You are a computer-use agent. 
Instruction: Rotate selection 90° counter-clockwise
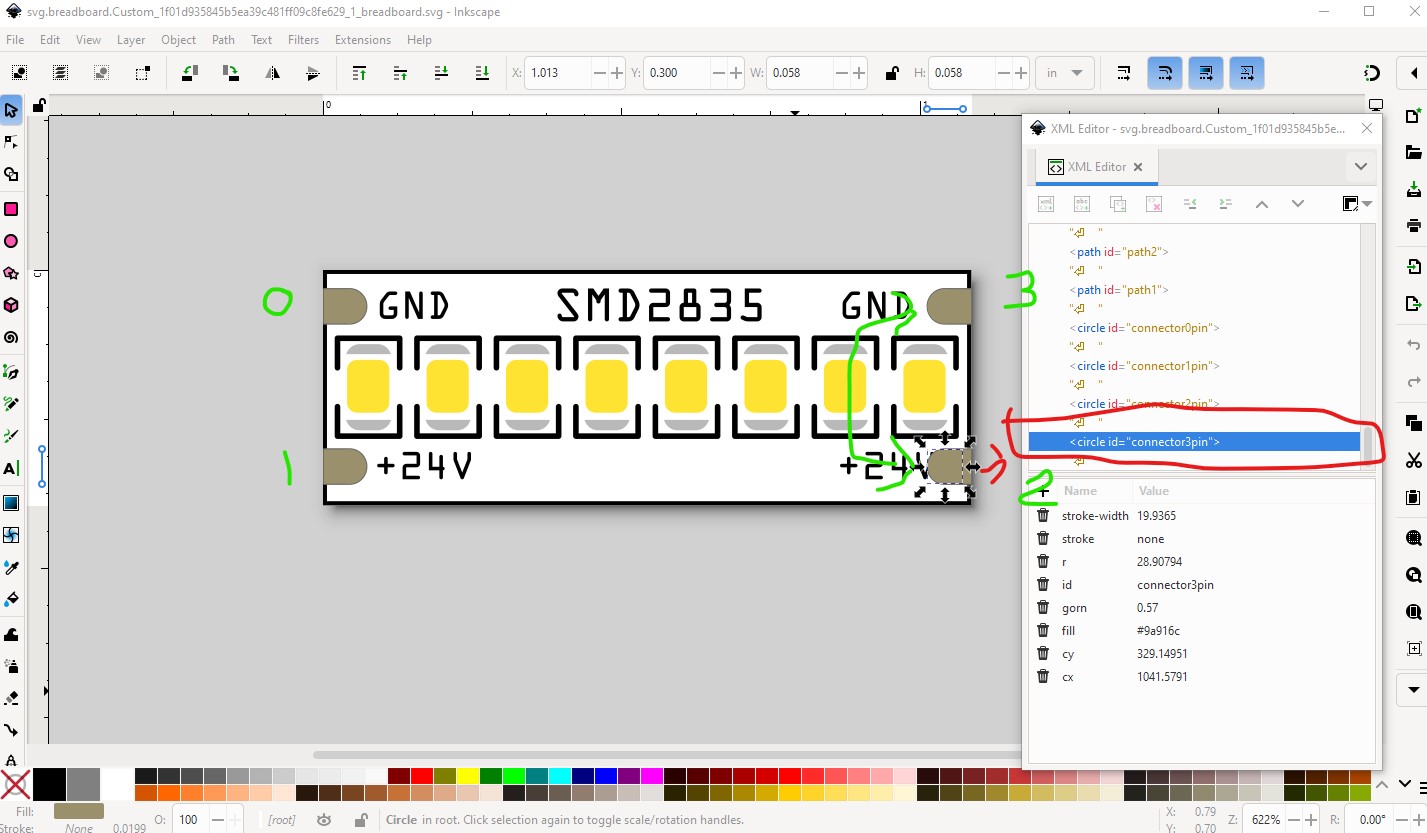pyautogui.click(x=189, y=73)
